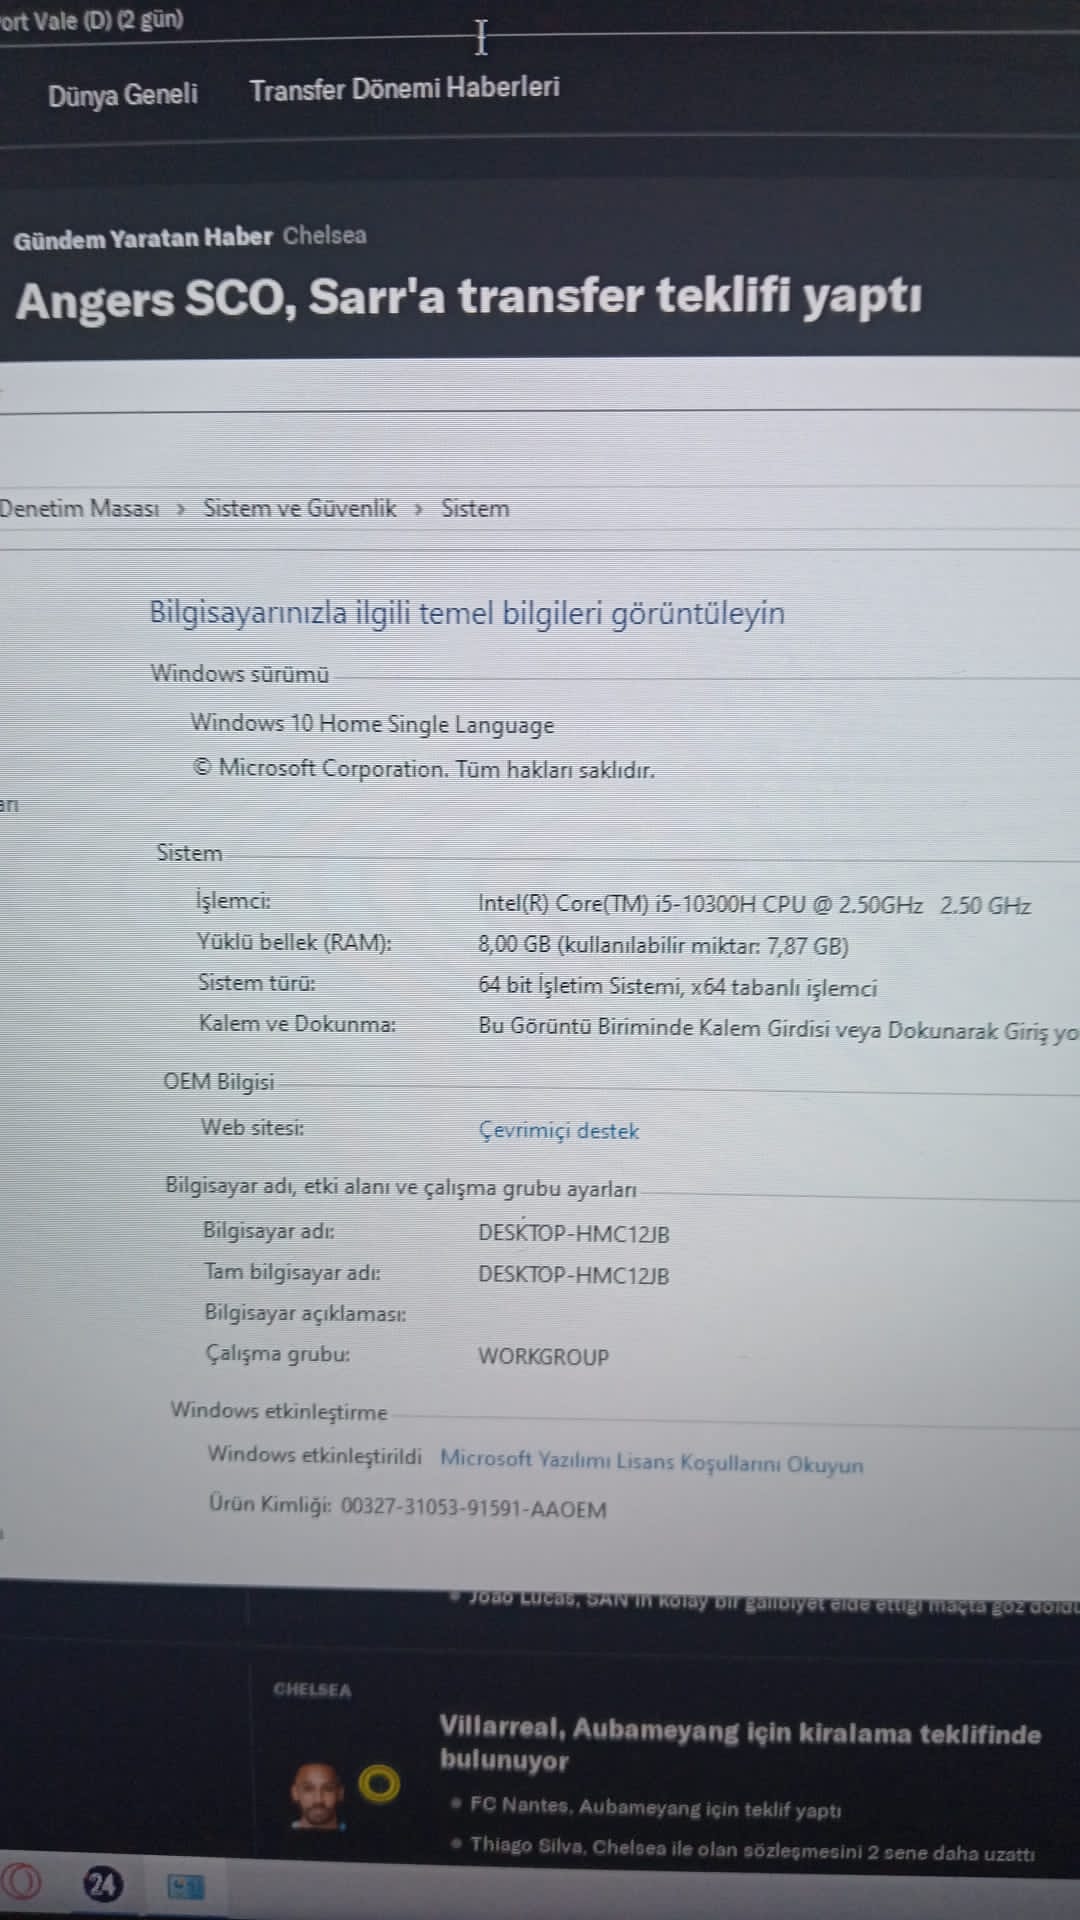Open the Villarreal Aubameyang kiralama headline
Image resolution: width=1080 pixels, height=1920 pixels.
tap(740, 1746)
